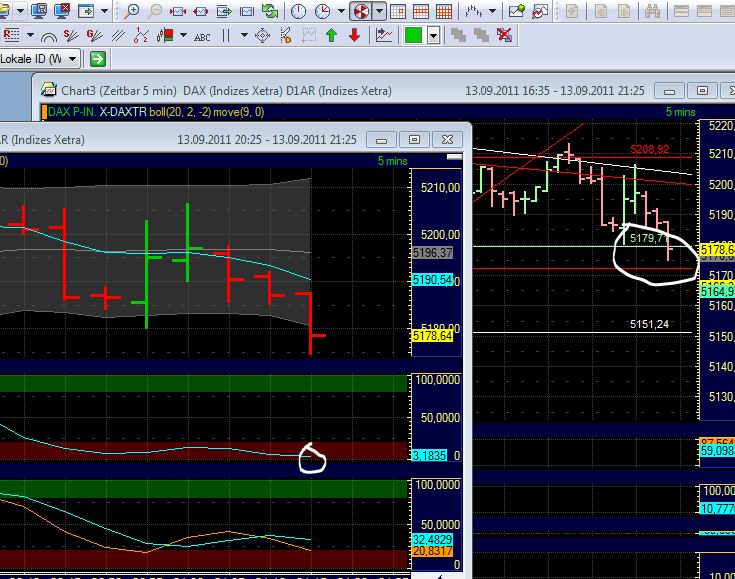
Task: Click the 5196,37 grey price label
Action: (x=433, y=253)
